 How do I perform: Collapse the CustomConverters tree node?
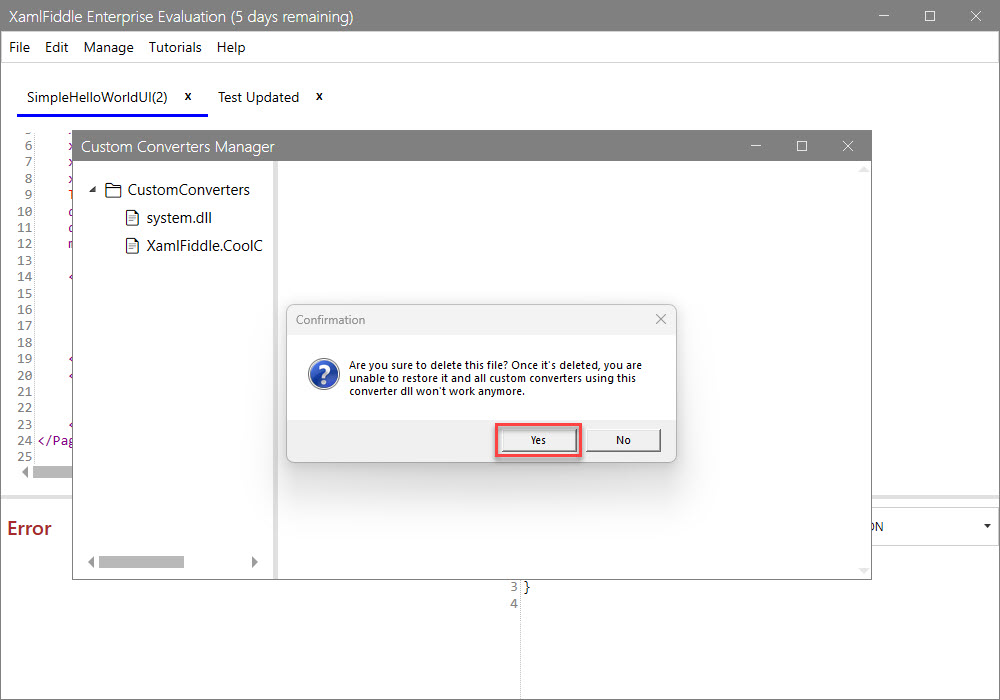click(92, 189)
